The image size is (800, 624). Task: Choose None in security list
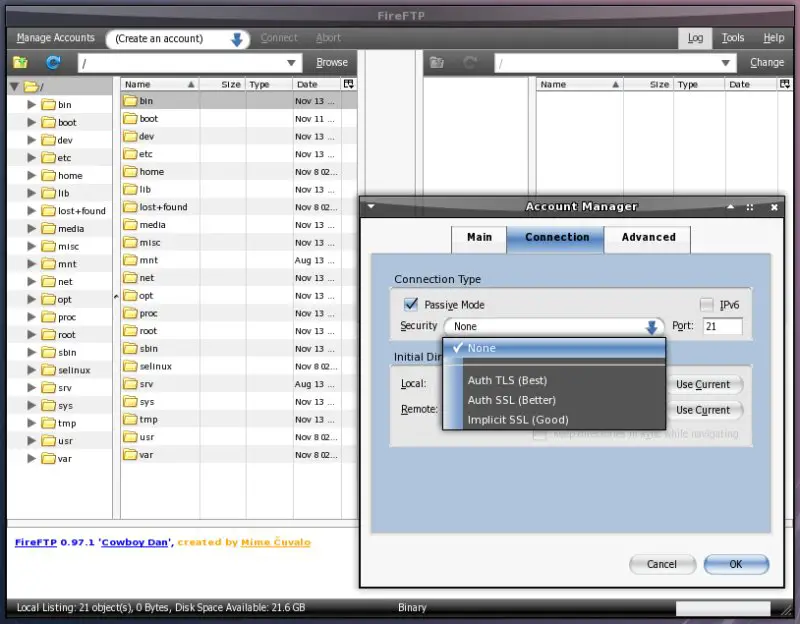pyautogui.click(x=554, y=348)
